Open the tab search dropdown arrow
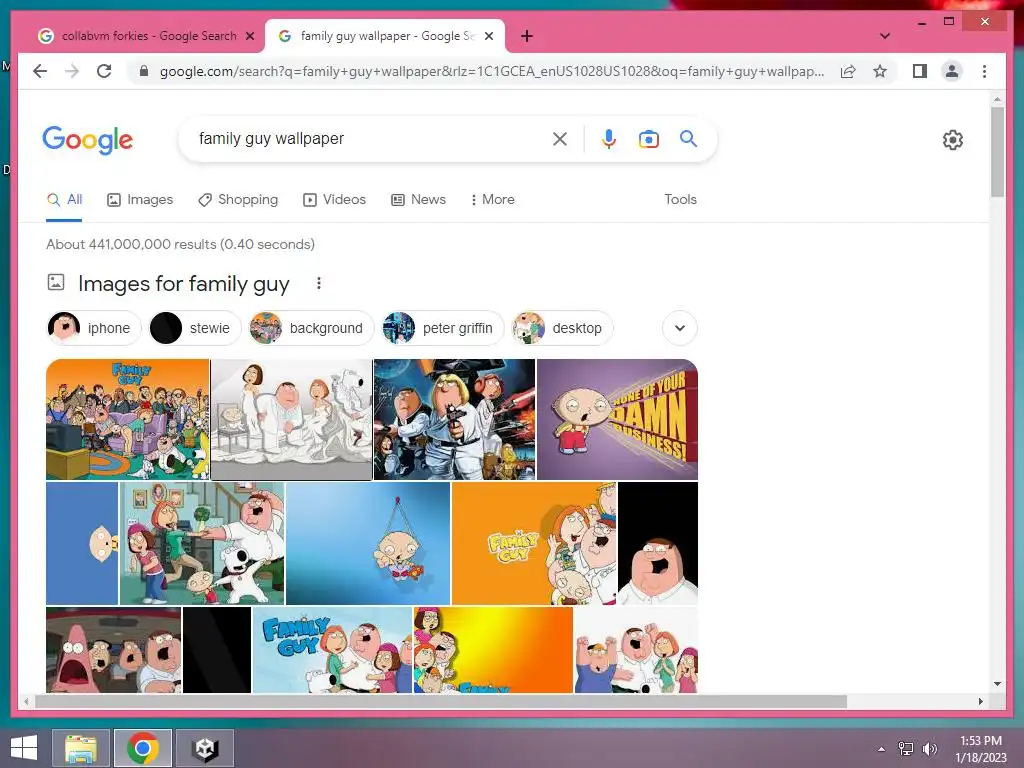 coord(885,36)
